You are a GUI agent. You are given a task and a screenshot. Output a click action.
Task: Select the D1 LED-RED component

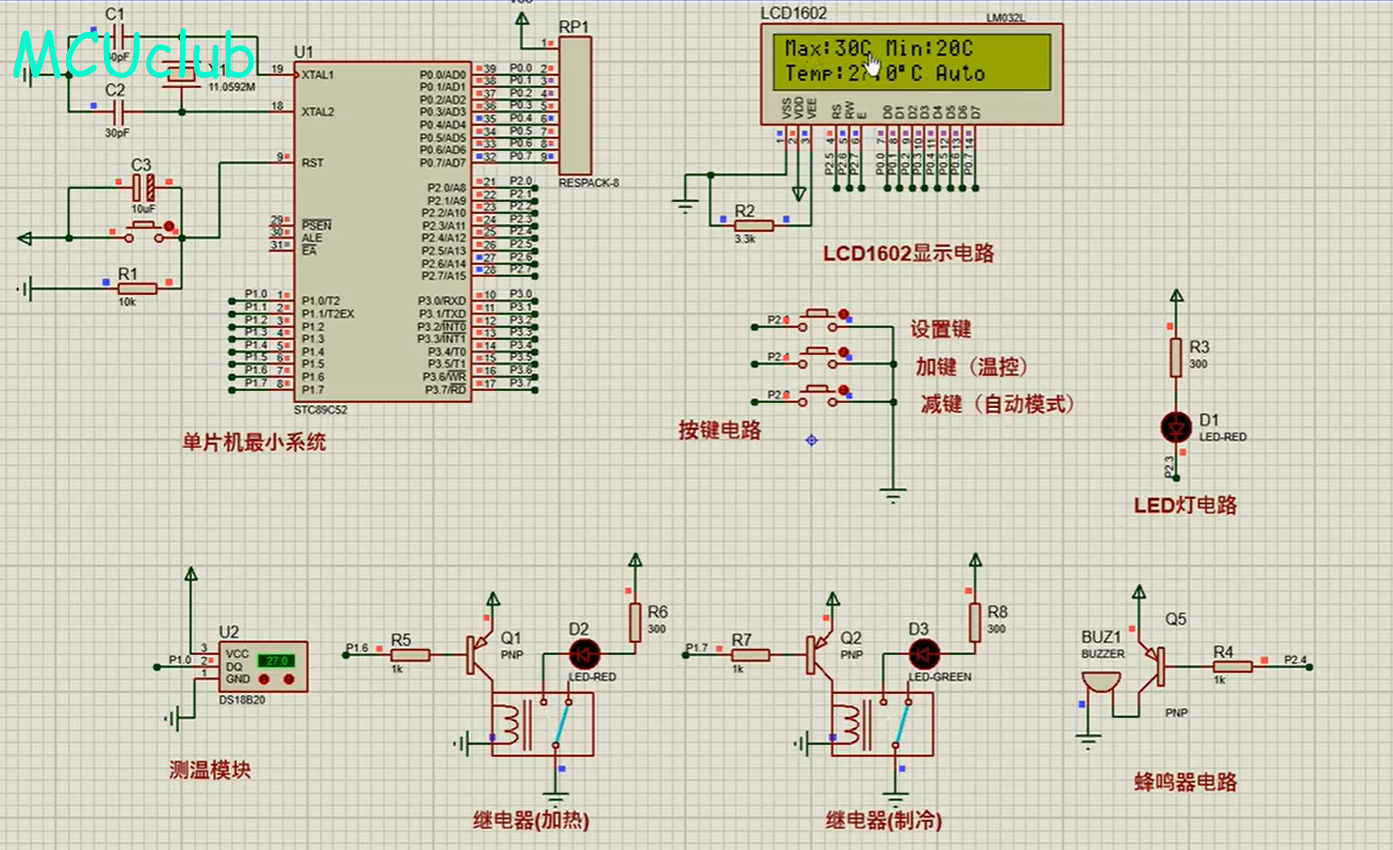pos(1177,427)
